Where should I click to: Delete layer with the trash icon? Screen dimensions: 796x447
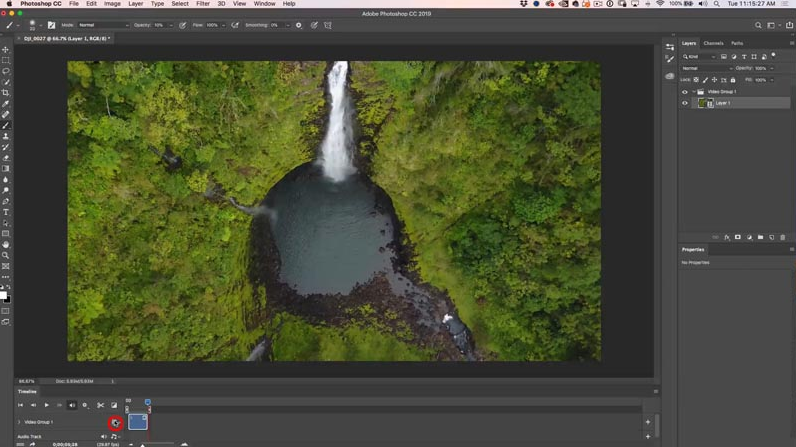point(782,237)
